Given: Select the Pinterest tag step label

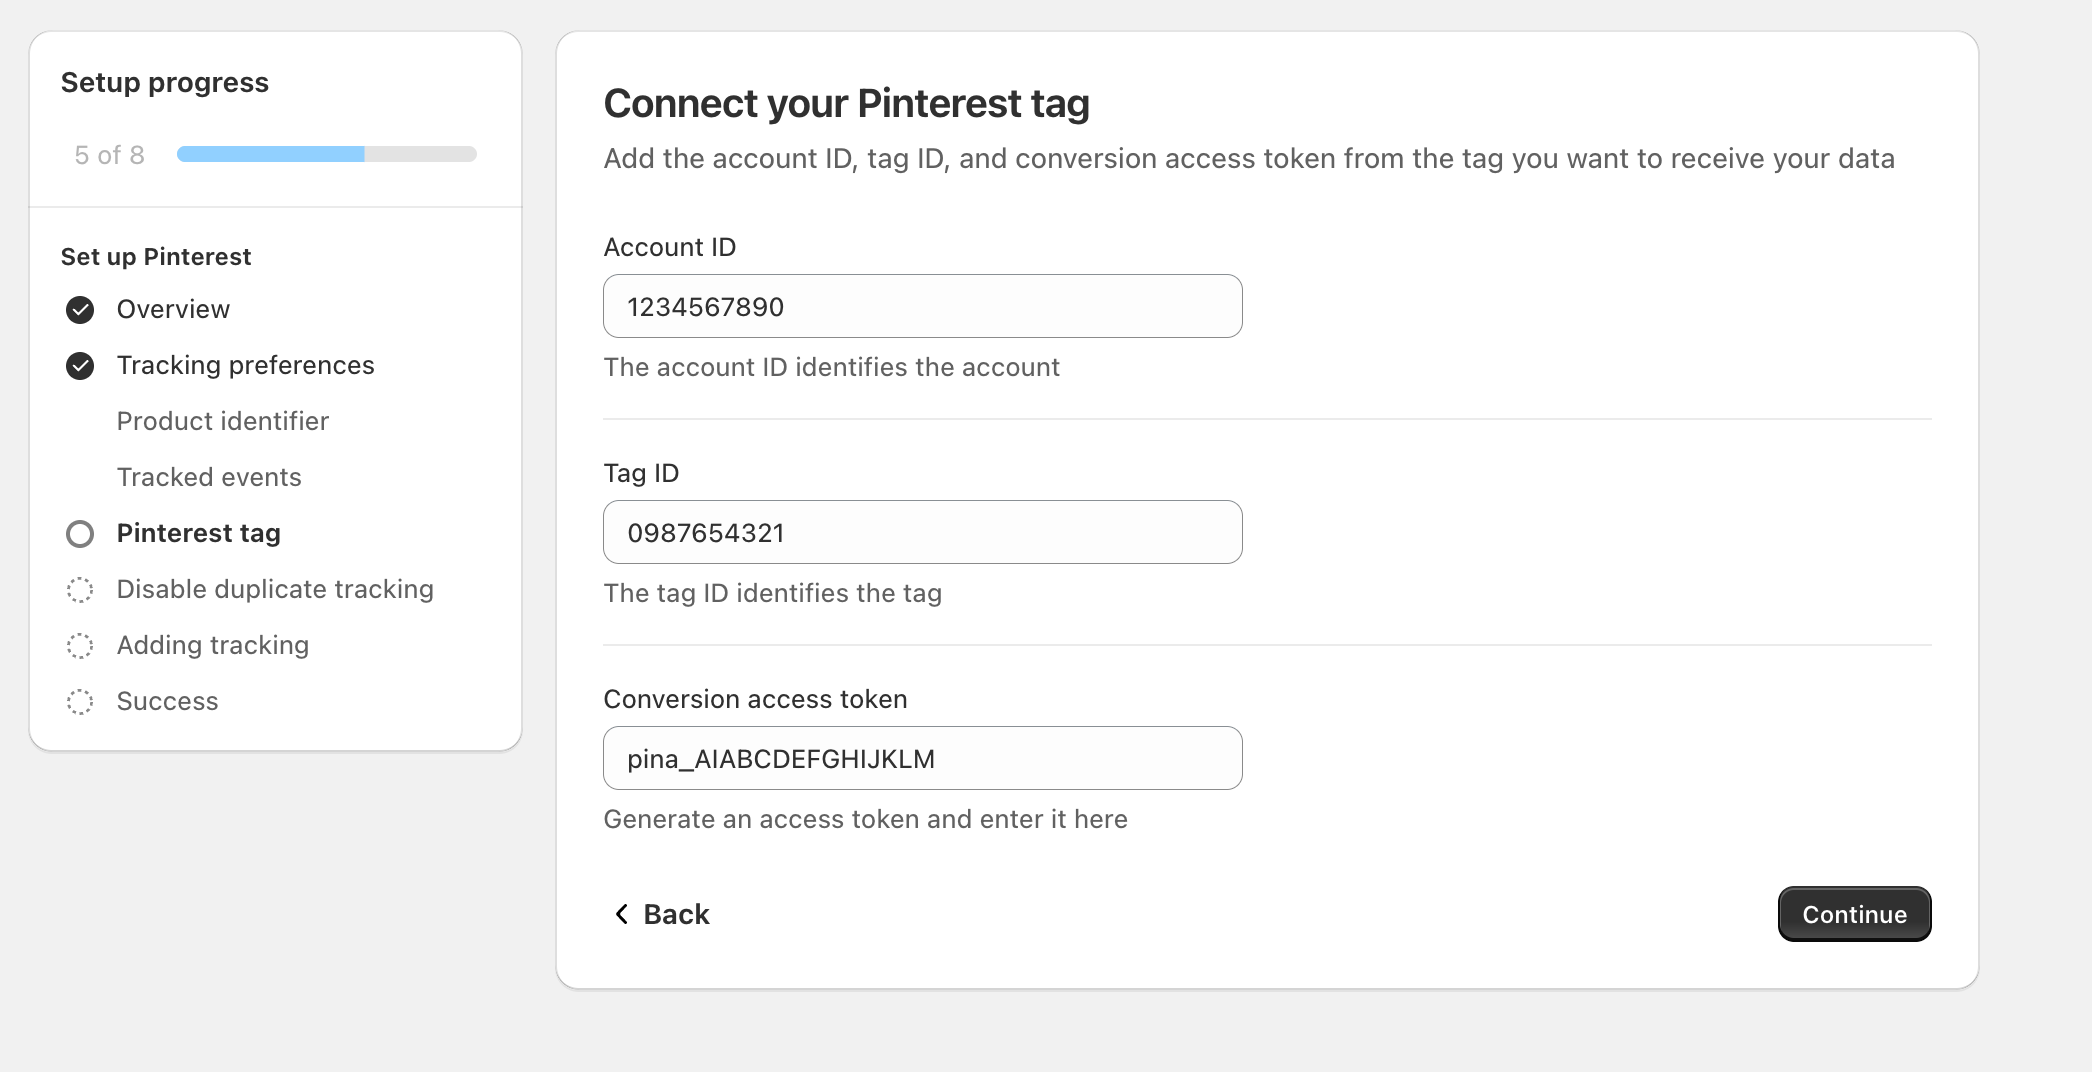Looking at the screenshot, I should [198, 533].
